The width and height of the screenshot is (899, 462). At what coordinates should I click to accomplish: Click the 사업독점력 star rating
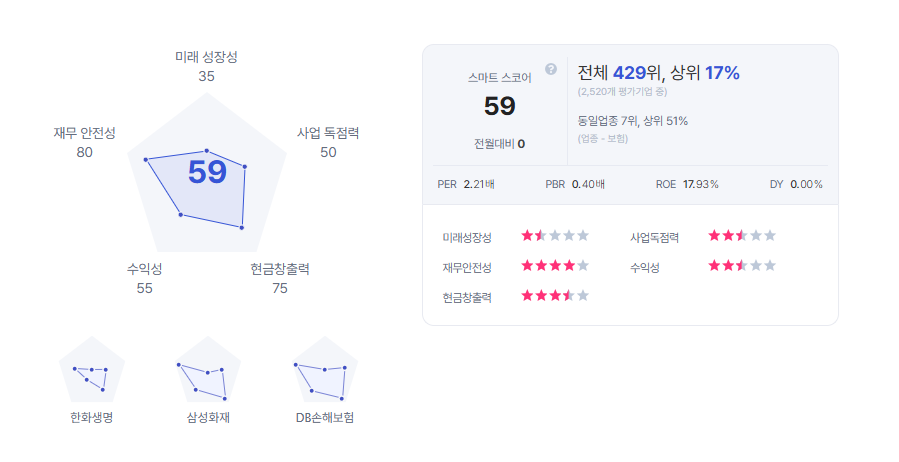[x=742, y=236]
